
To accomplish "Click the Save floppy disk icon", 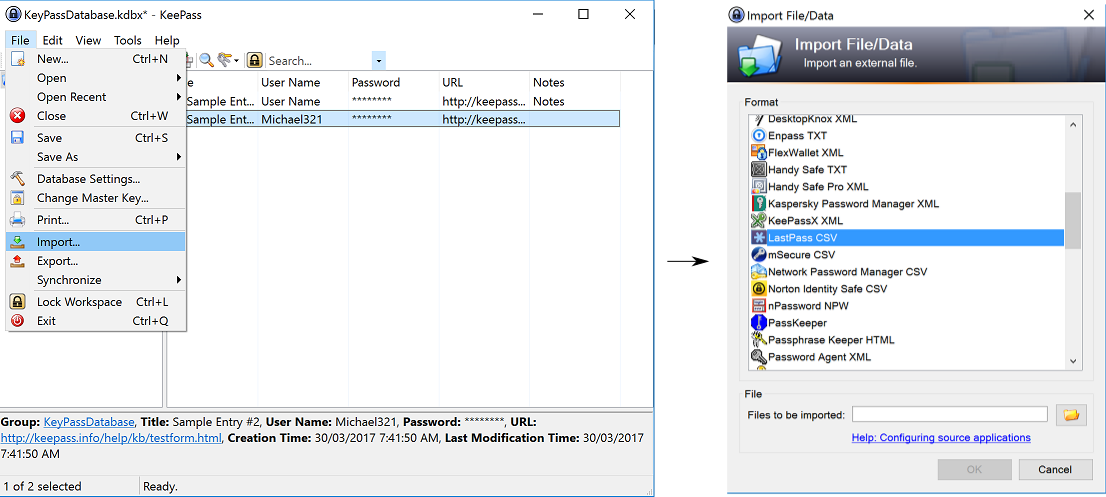I will click(18, 137).
